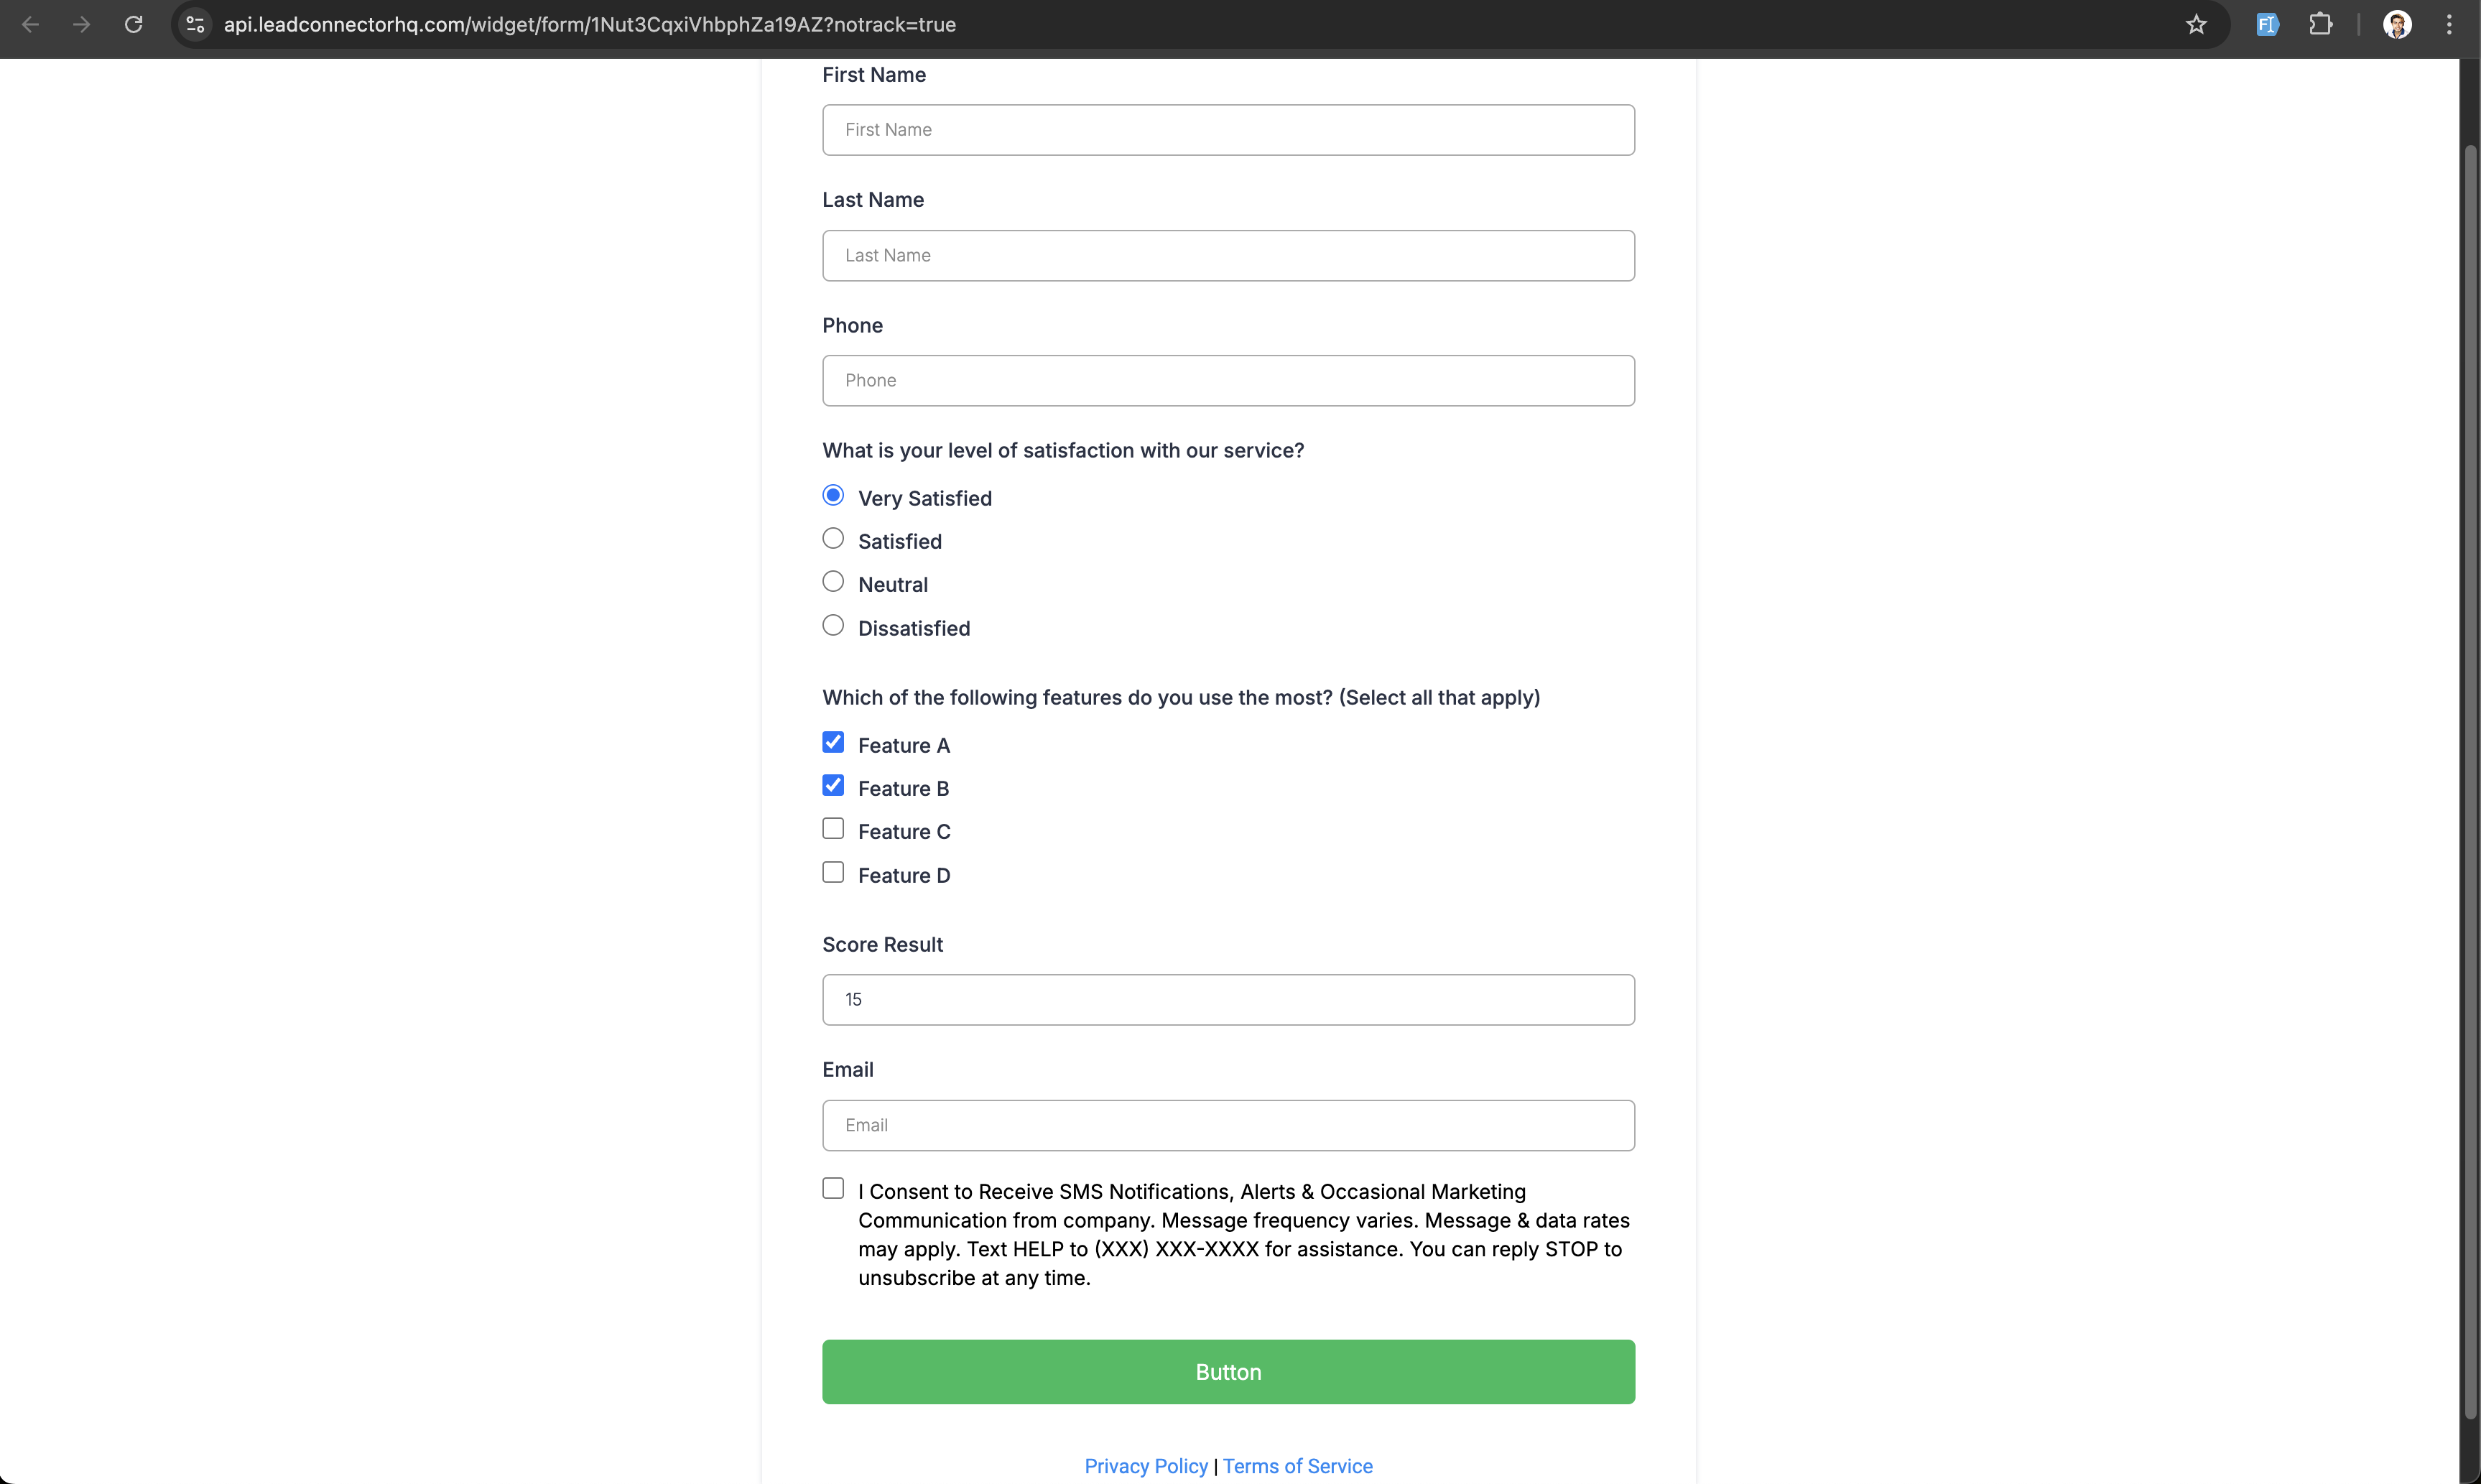This screenshot has width=2481, height=1484.
Task: Open the Privacy Policy link
Action: pos(1146,1466)
